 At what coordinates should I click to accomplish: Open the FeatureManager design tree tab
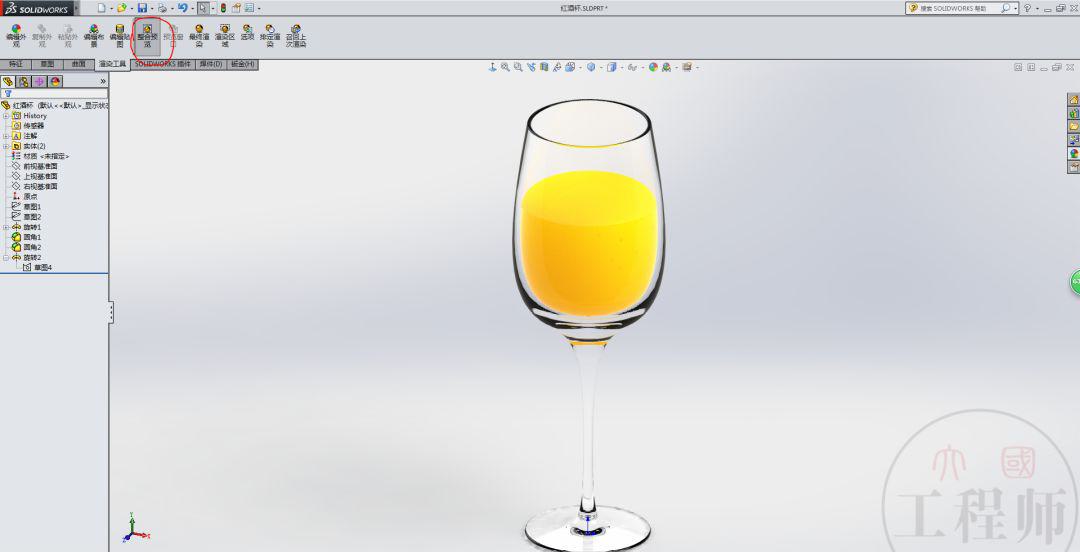click(8, 81)
